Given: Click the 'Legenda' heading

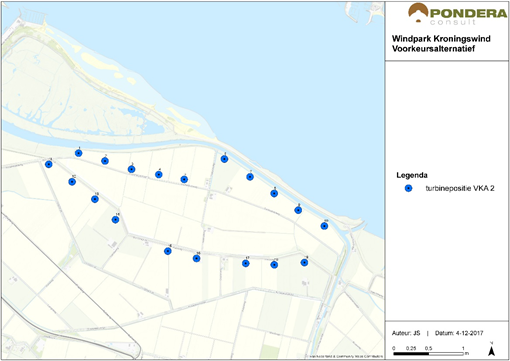Looking at the screenshot, I should pos(412,175).
